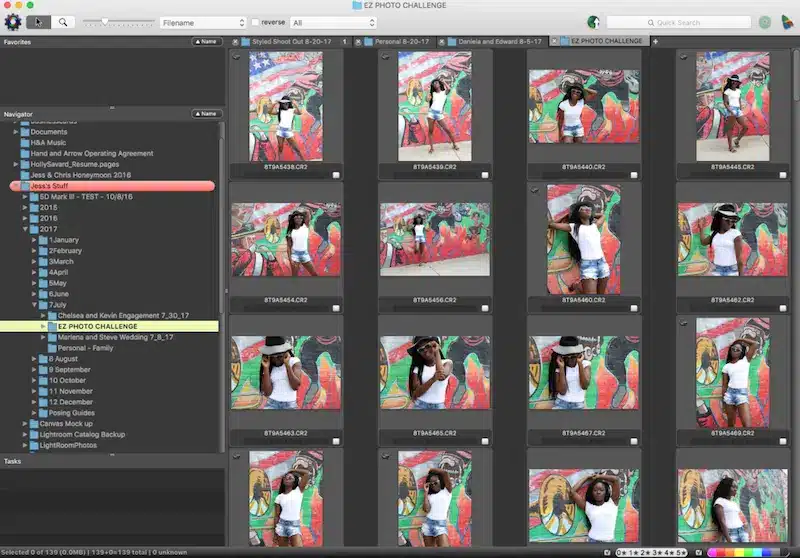The height and width of the screenshot is (558, 800).
Task: Close the Styled Shoot Out 8-20-17 tab
Action: (x=235, y=42)
